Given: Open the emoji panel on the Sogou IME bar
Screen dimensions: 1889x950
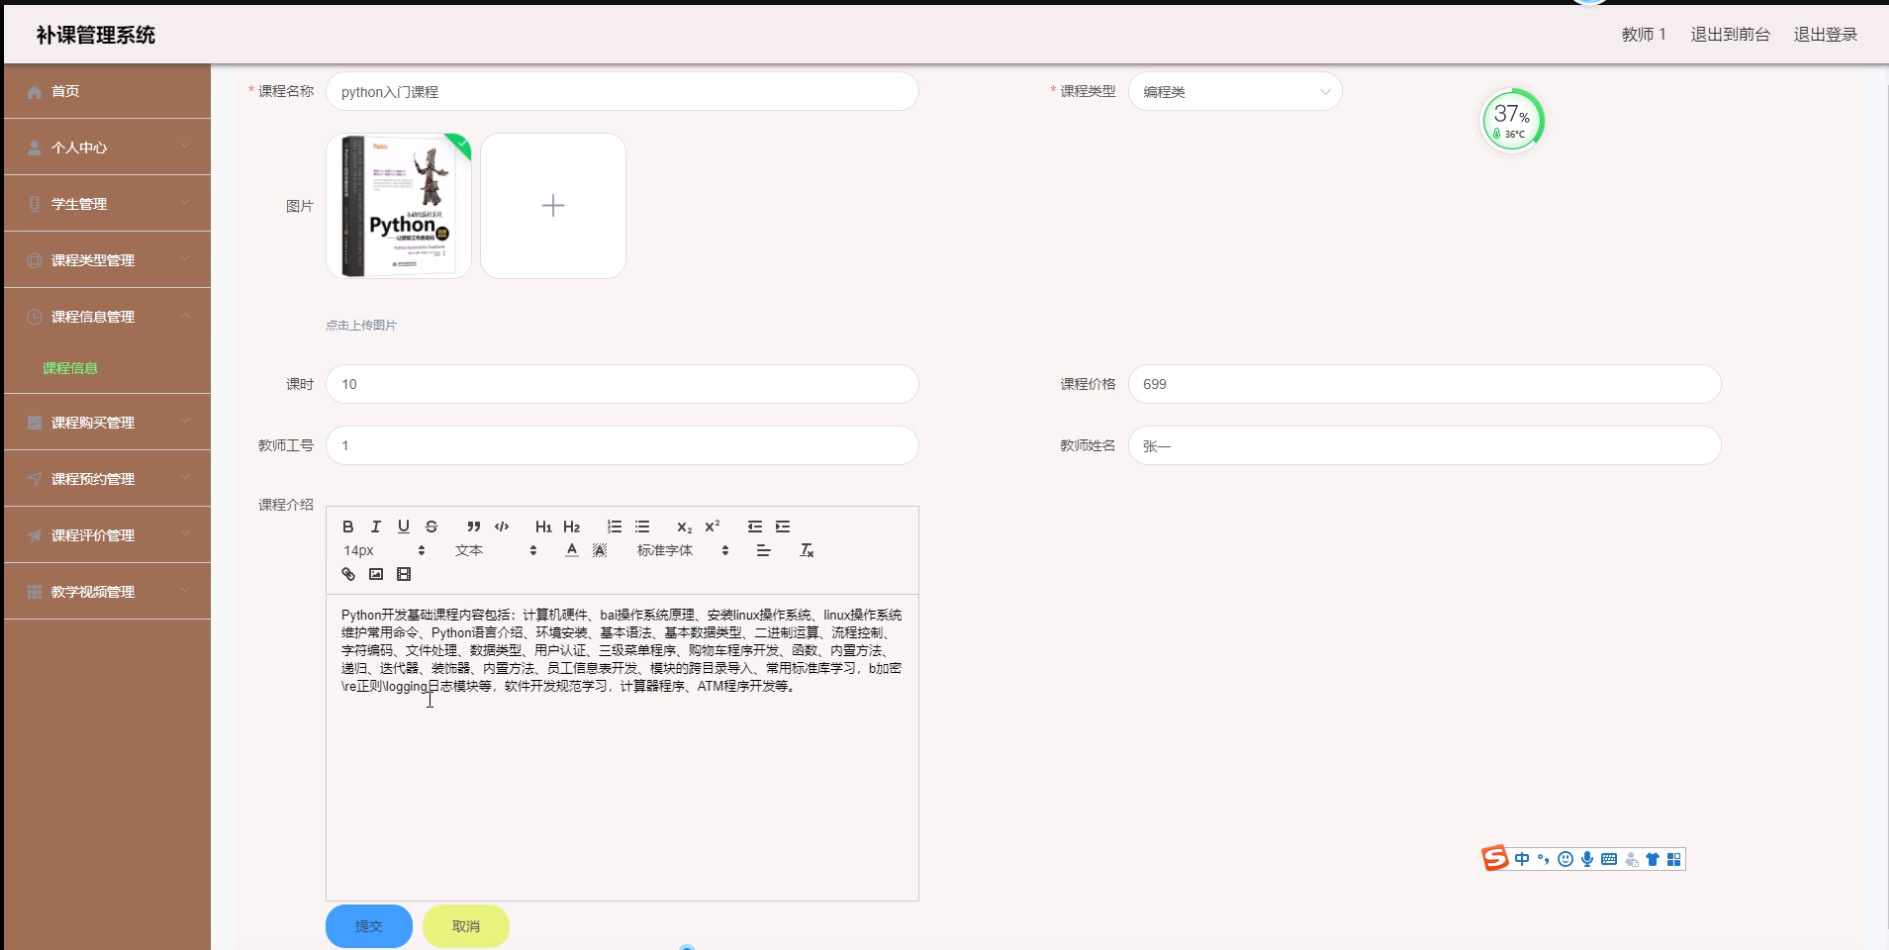Looking at the screenshot, I should 1565,858.
